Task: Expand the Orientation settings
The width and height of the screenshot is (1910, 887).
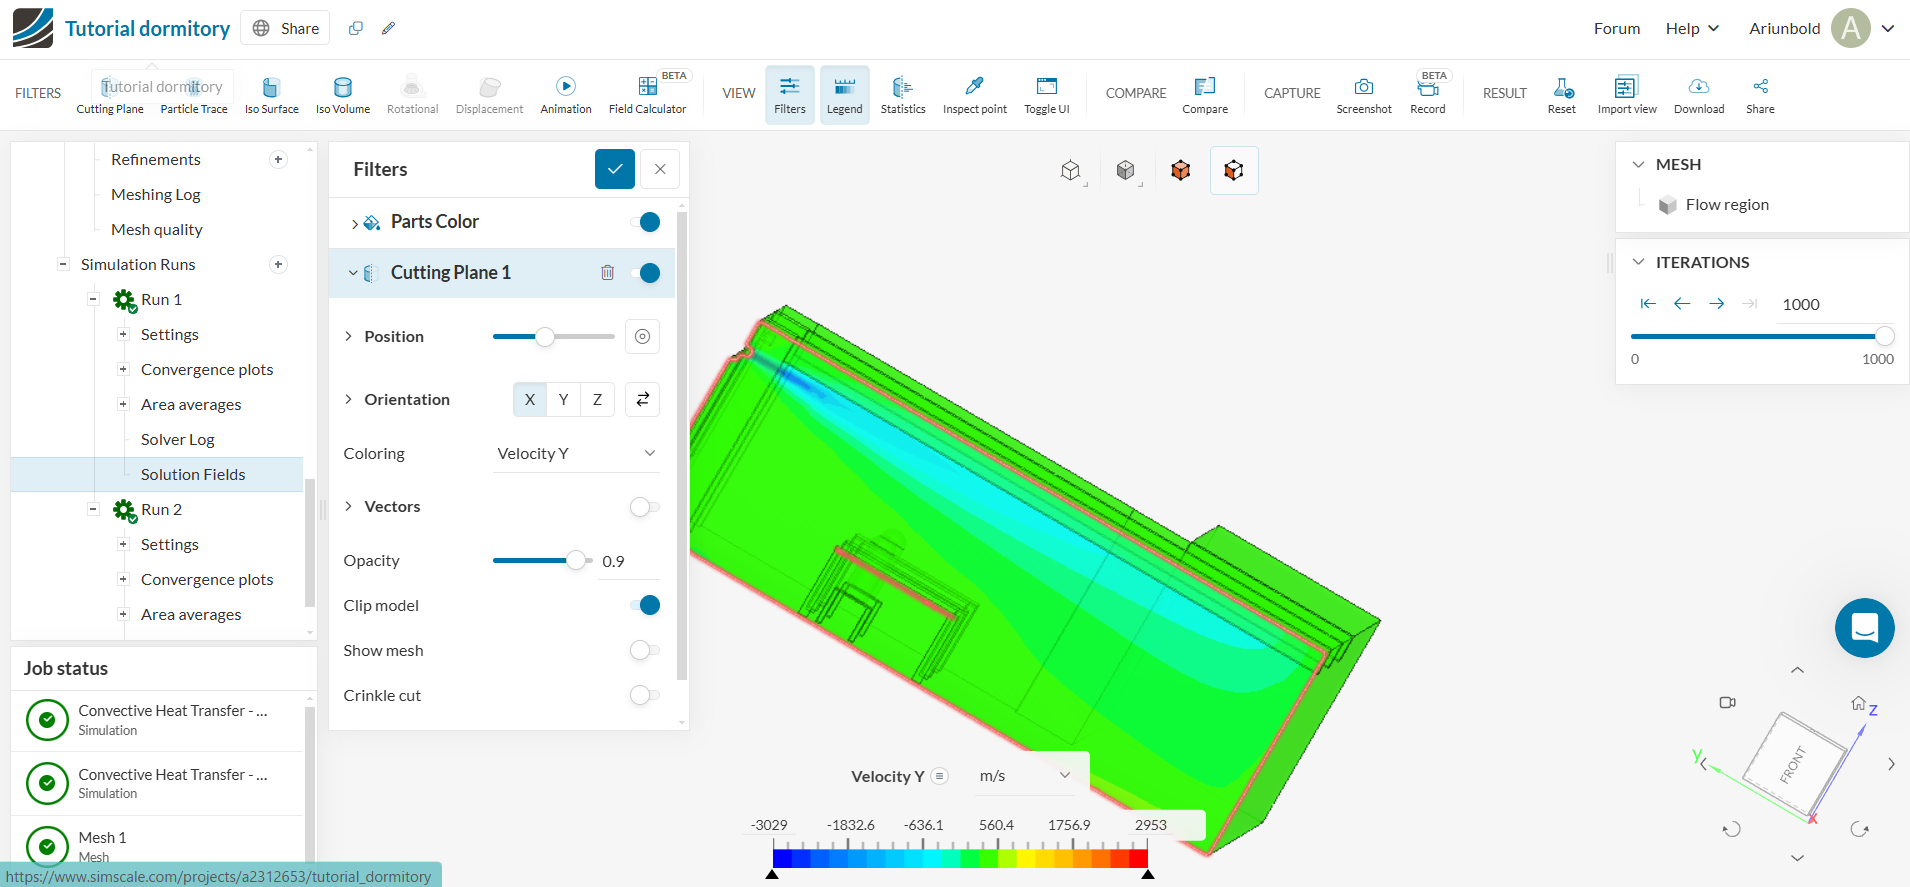Action: pos(348,400)
